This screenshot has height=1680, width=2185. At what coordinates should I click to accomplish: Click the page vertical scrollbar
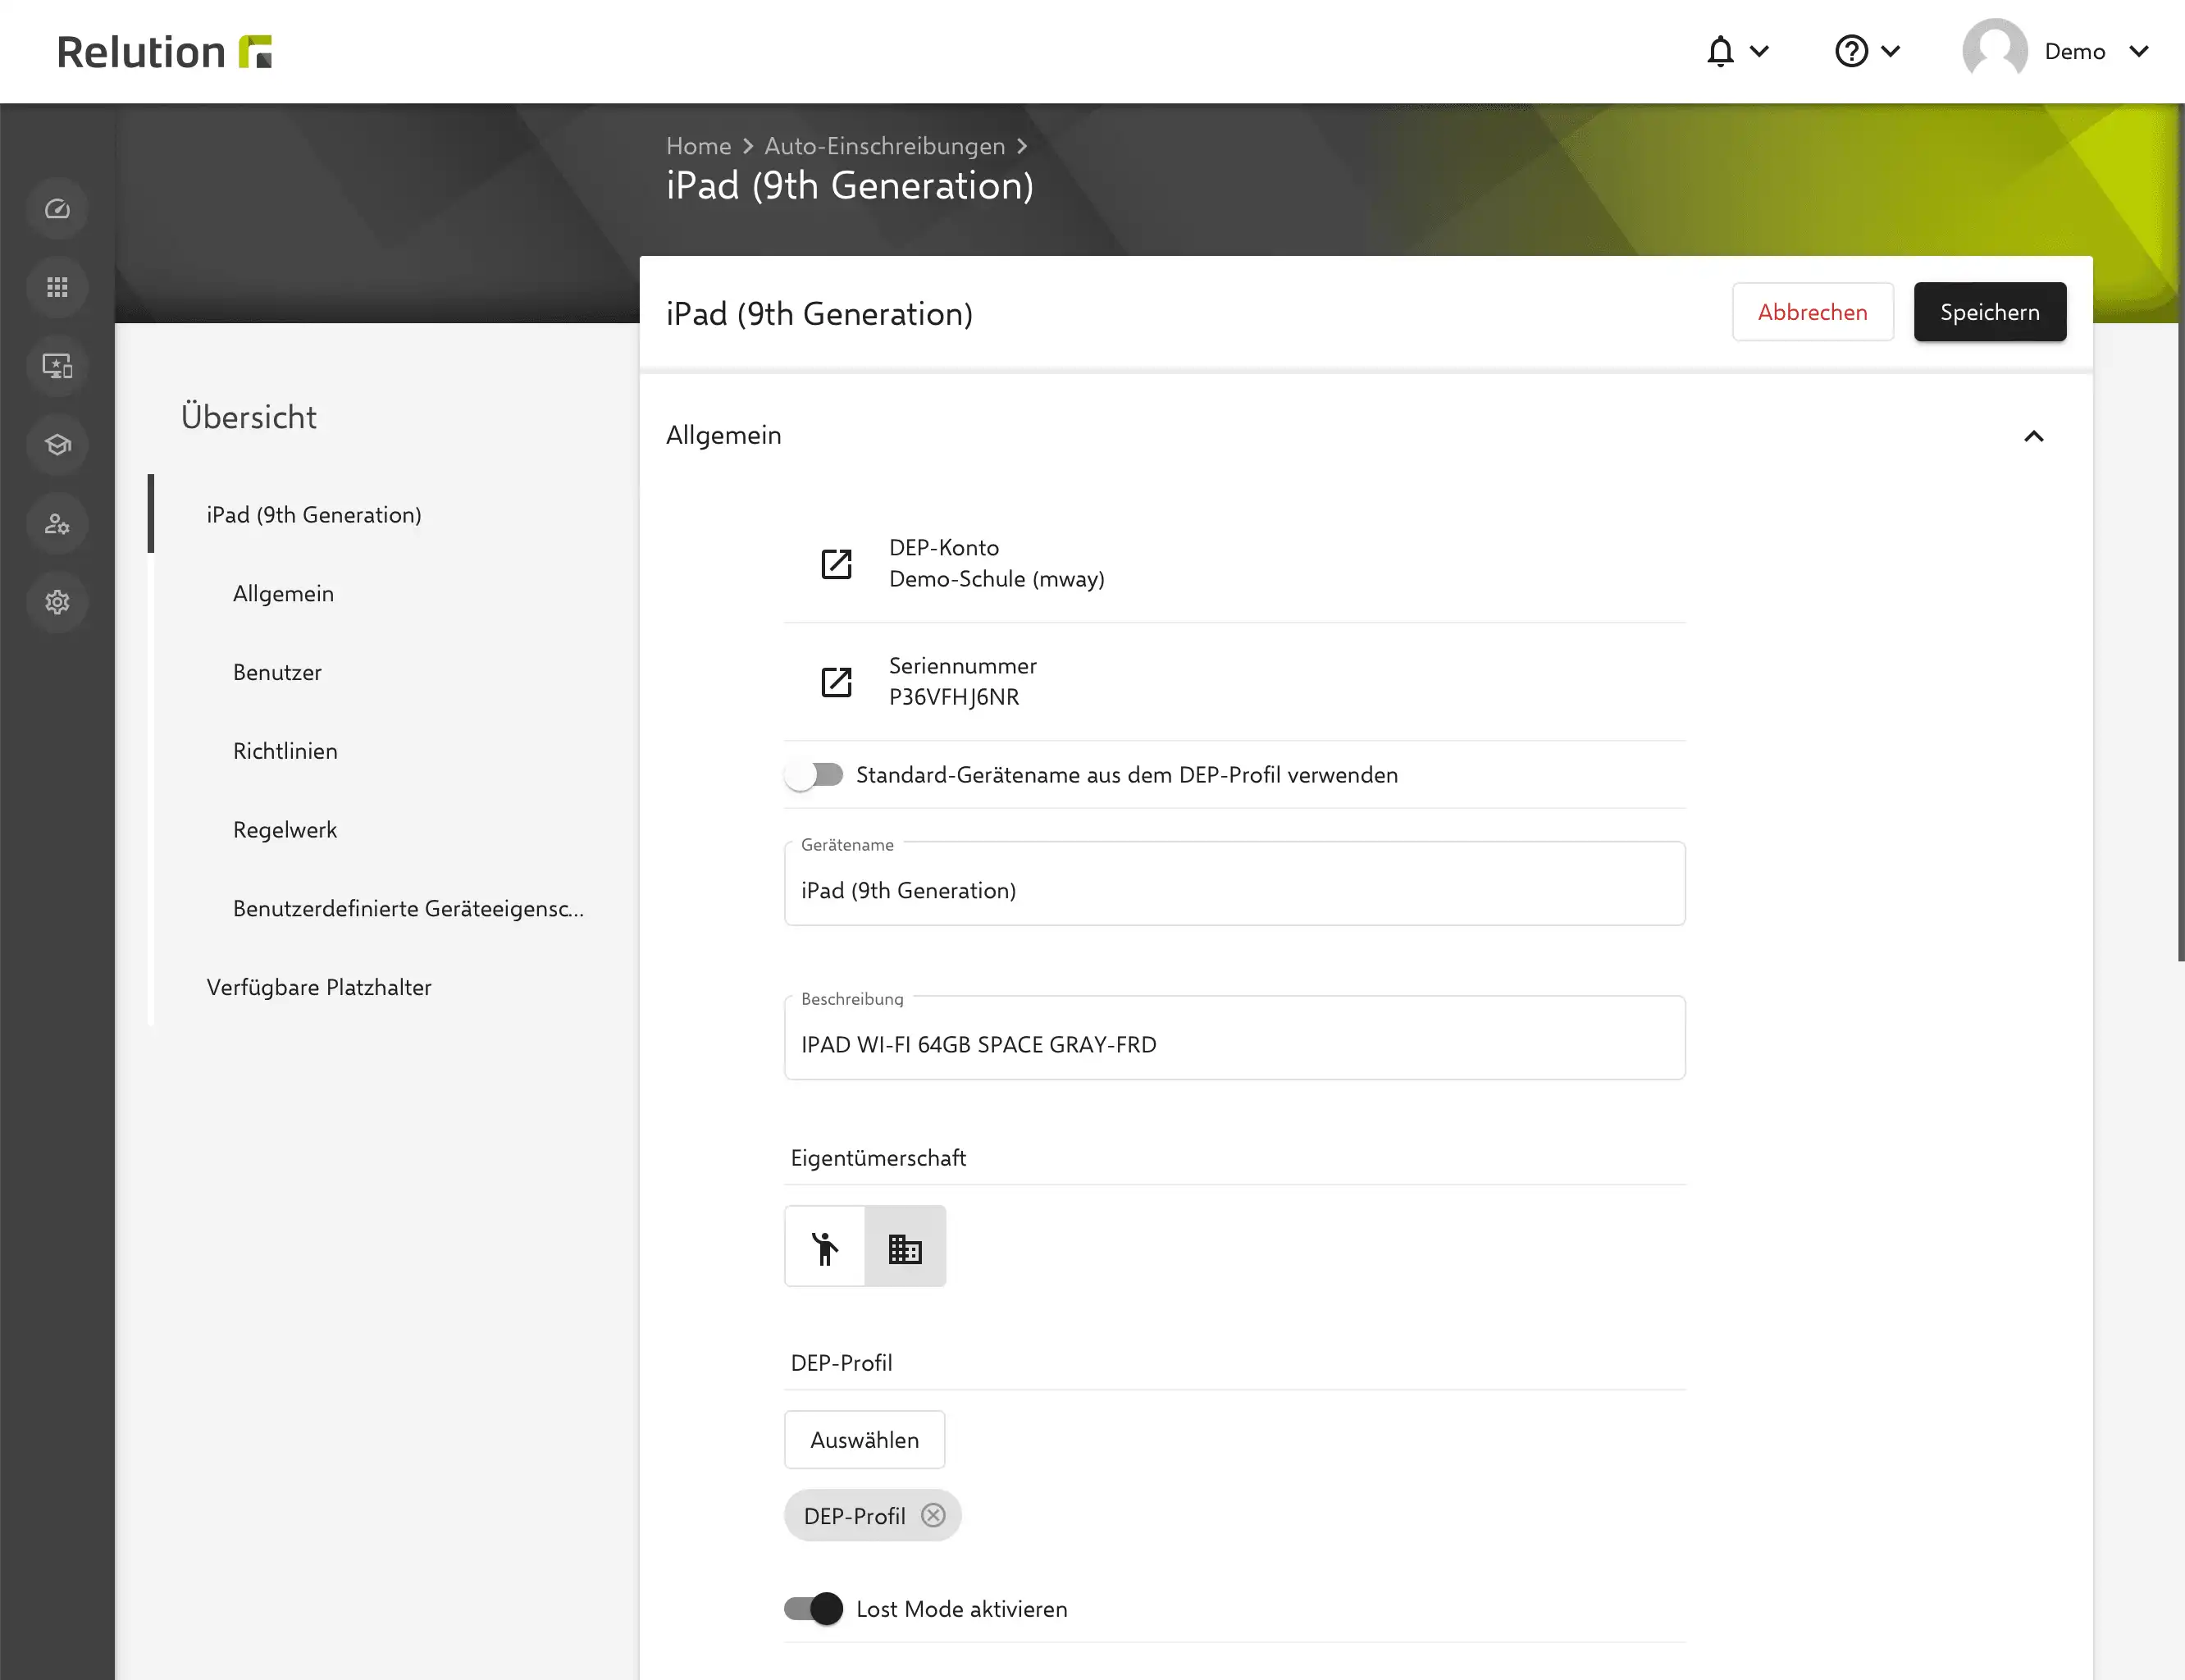[x=2181, y=532]
